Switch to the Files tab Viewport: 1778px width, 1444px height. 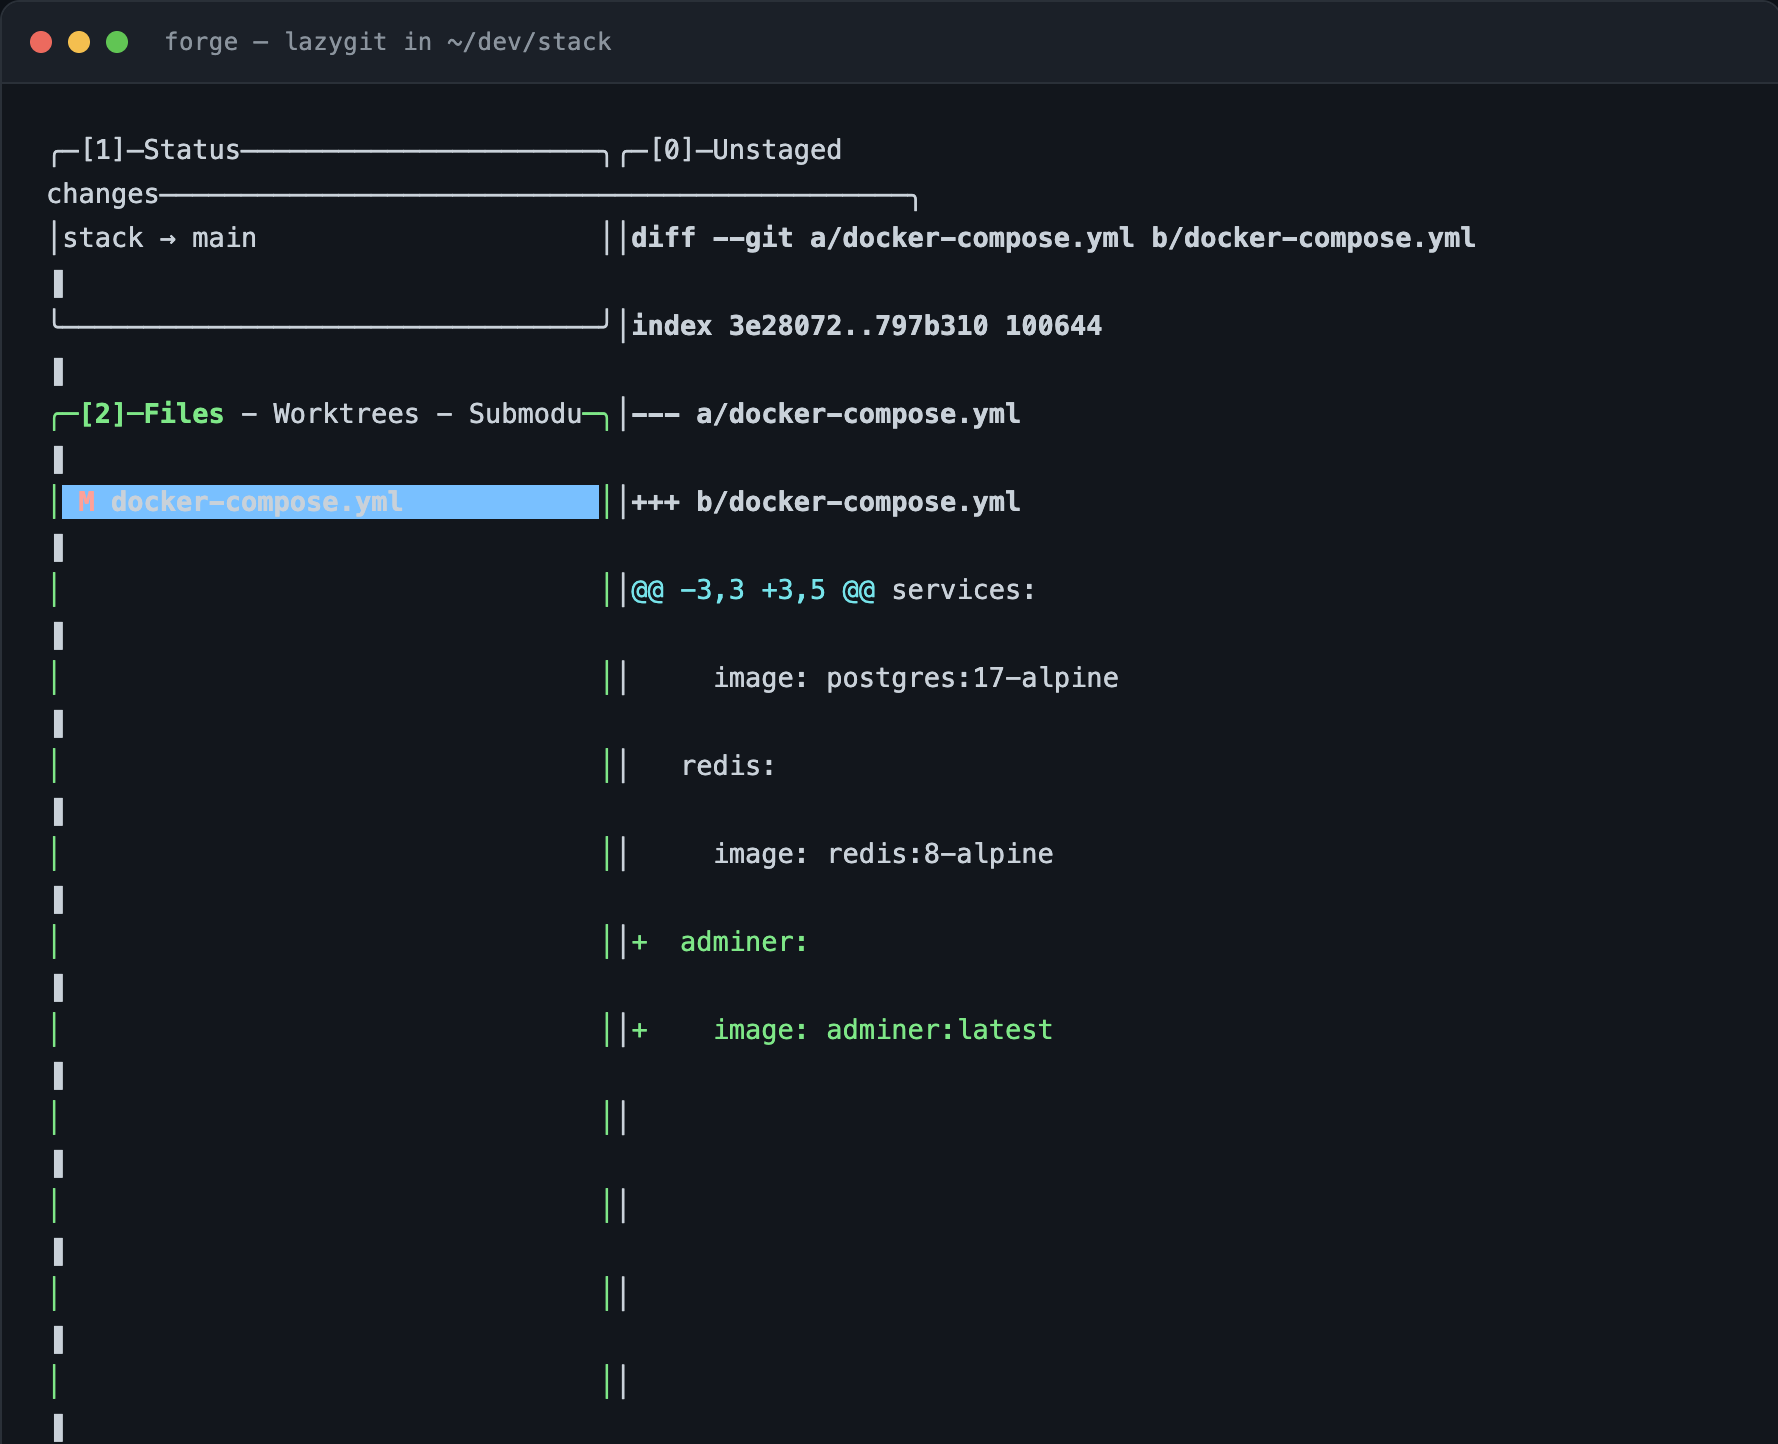click(x=184, y=414)
